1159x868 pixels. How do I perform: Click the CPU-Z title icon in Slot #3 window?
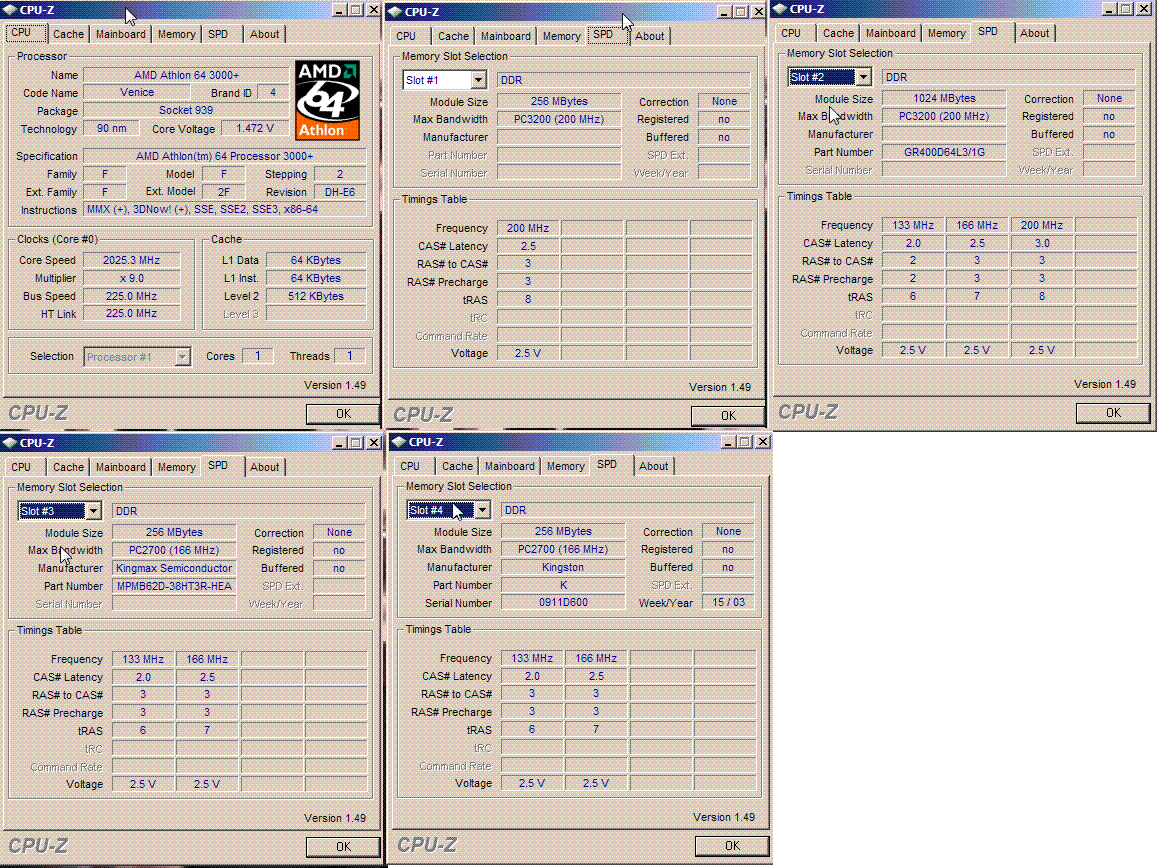pyautogui.click(x=10, y=443)
